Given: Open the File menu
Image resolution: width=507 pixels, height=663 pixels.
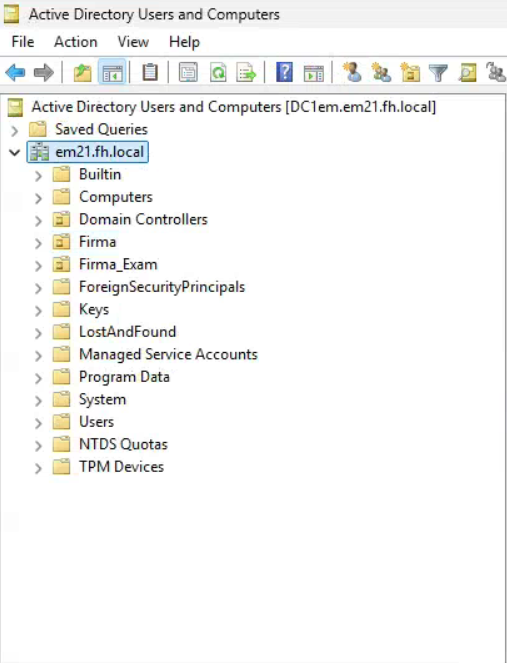Looking at the screenshot, I should 23,42.
